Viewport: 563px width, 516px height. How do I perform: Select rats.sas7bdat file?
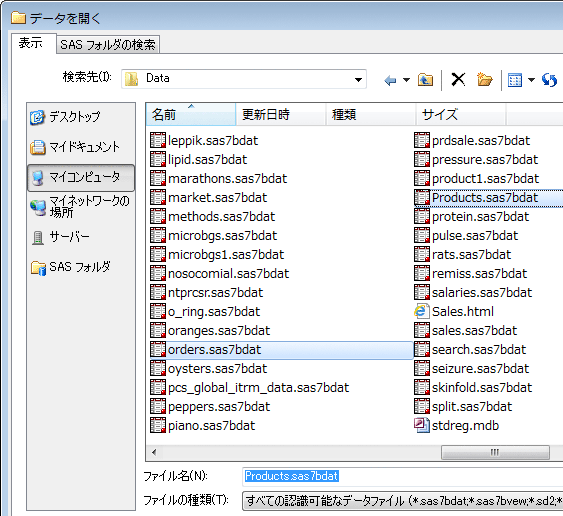[x=463, y=255]
